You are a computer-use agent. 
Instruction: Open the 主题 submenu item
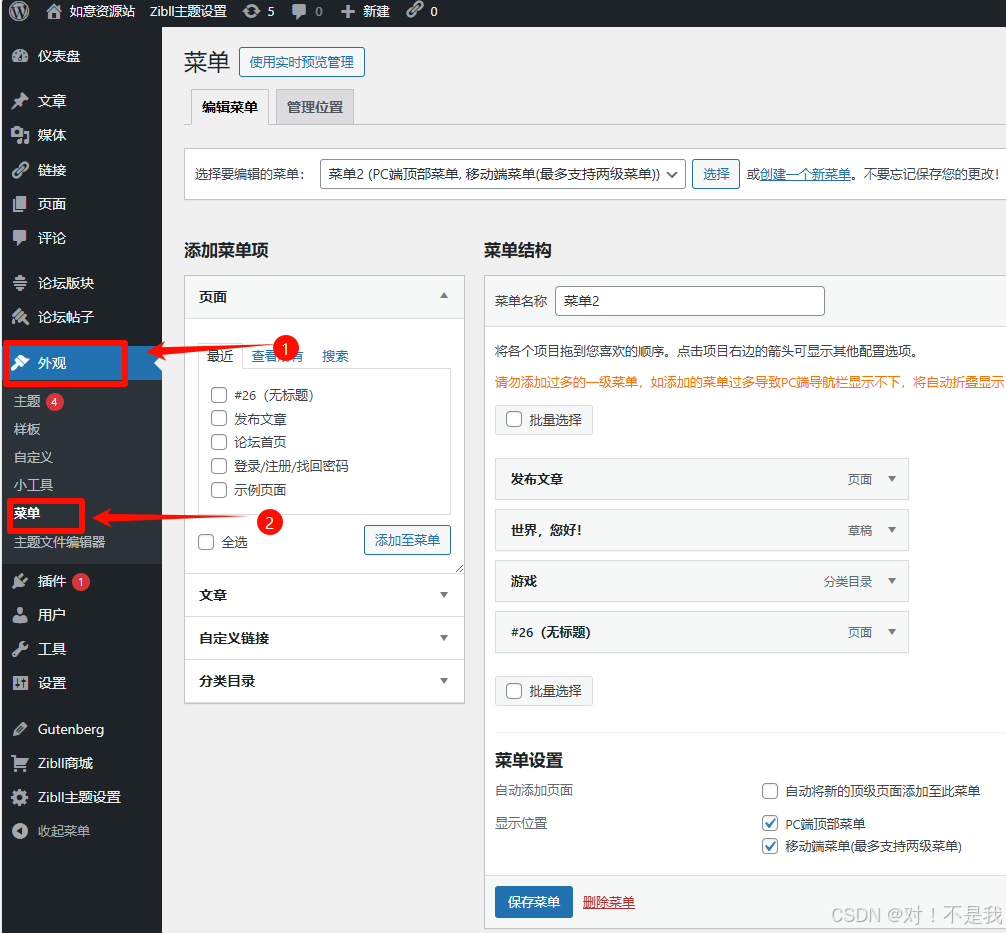coord(27,401)
